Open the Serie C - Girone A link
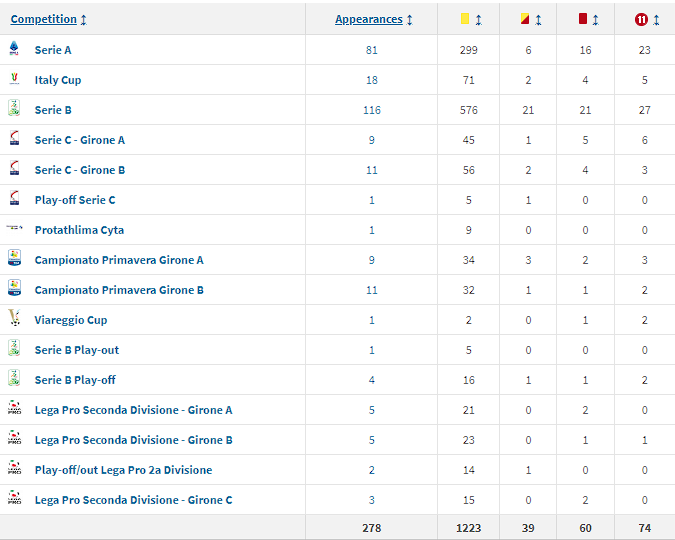675x540 pixels. pos(80,140)
